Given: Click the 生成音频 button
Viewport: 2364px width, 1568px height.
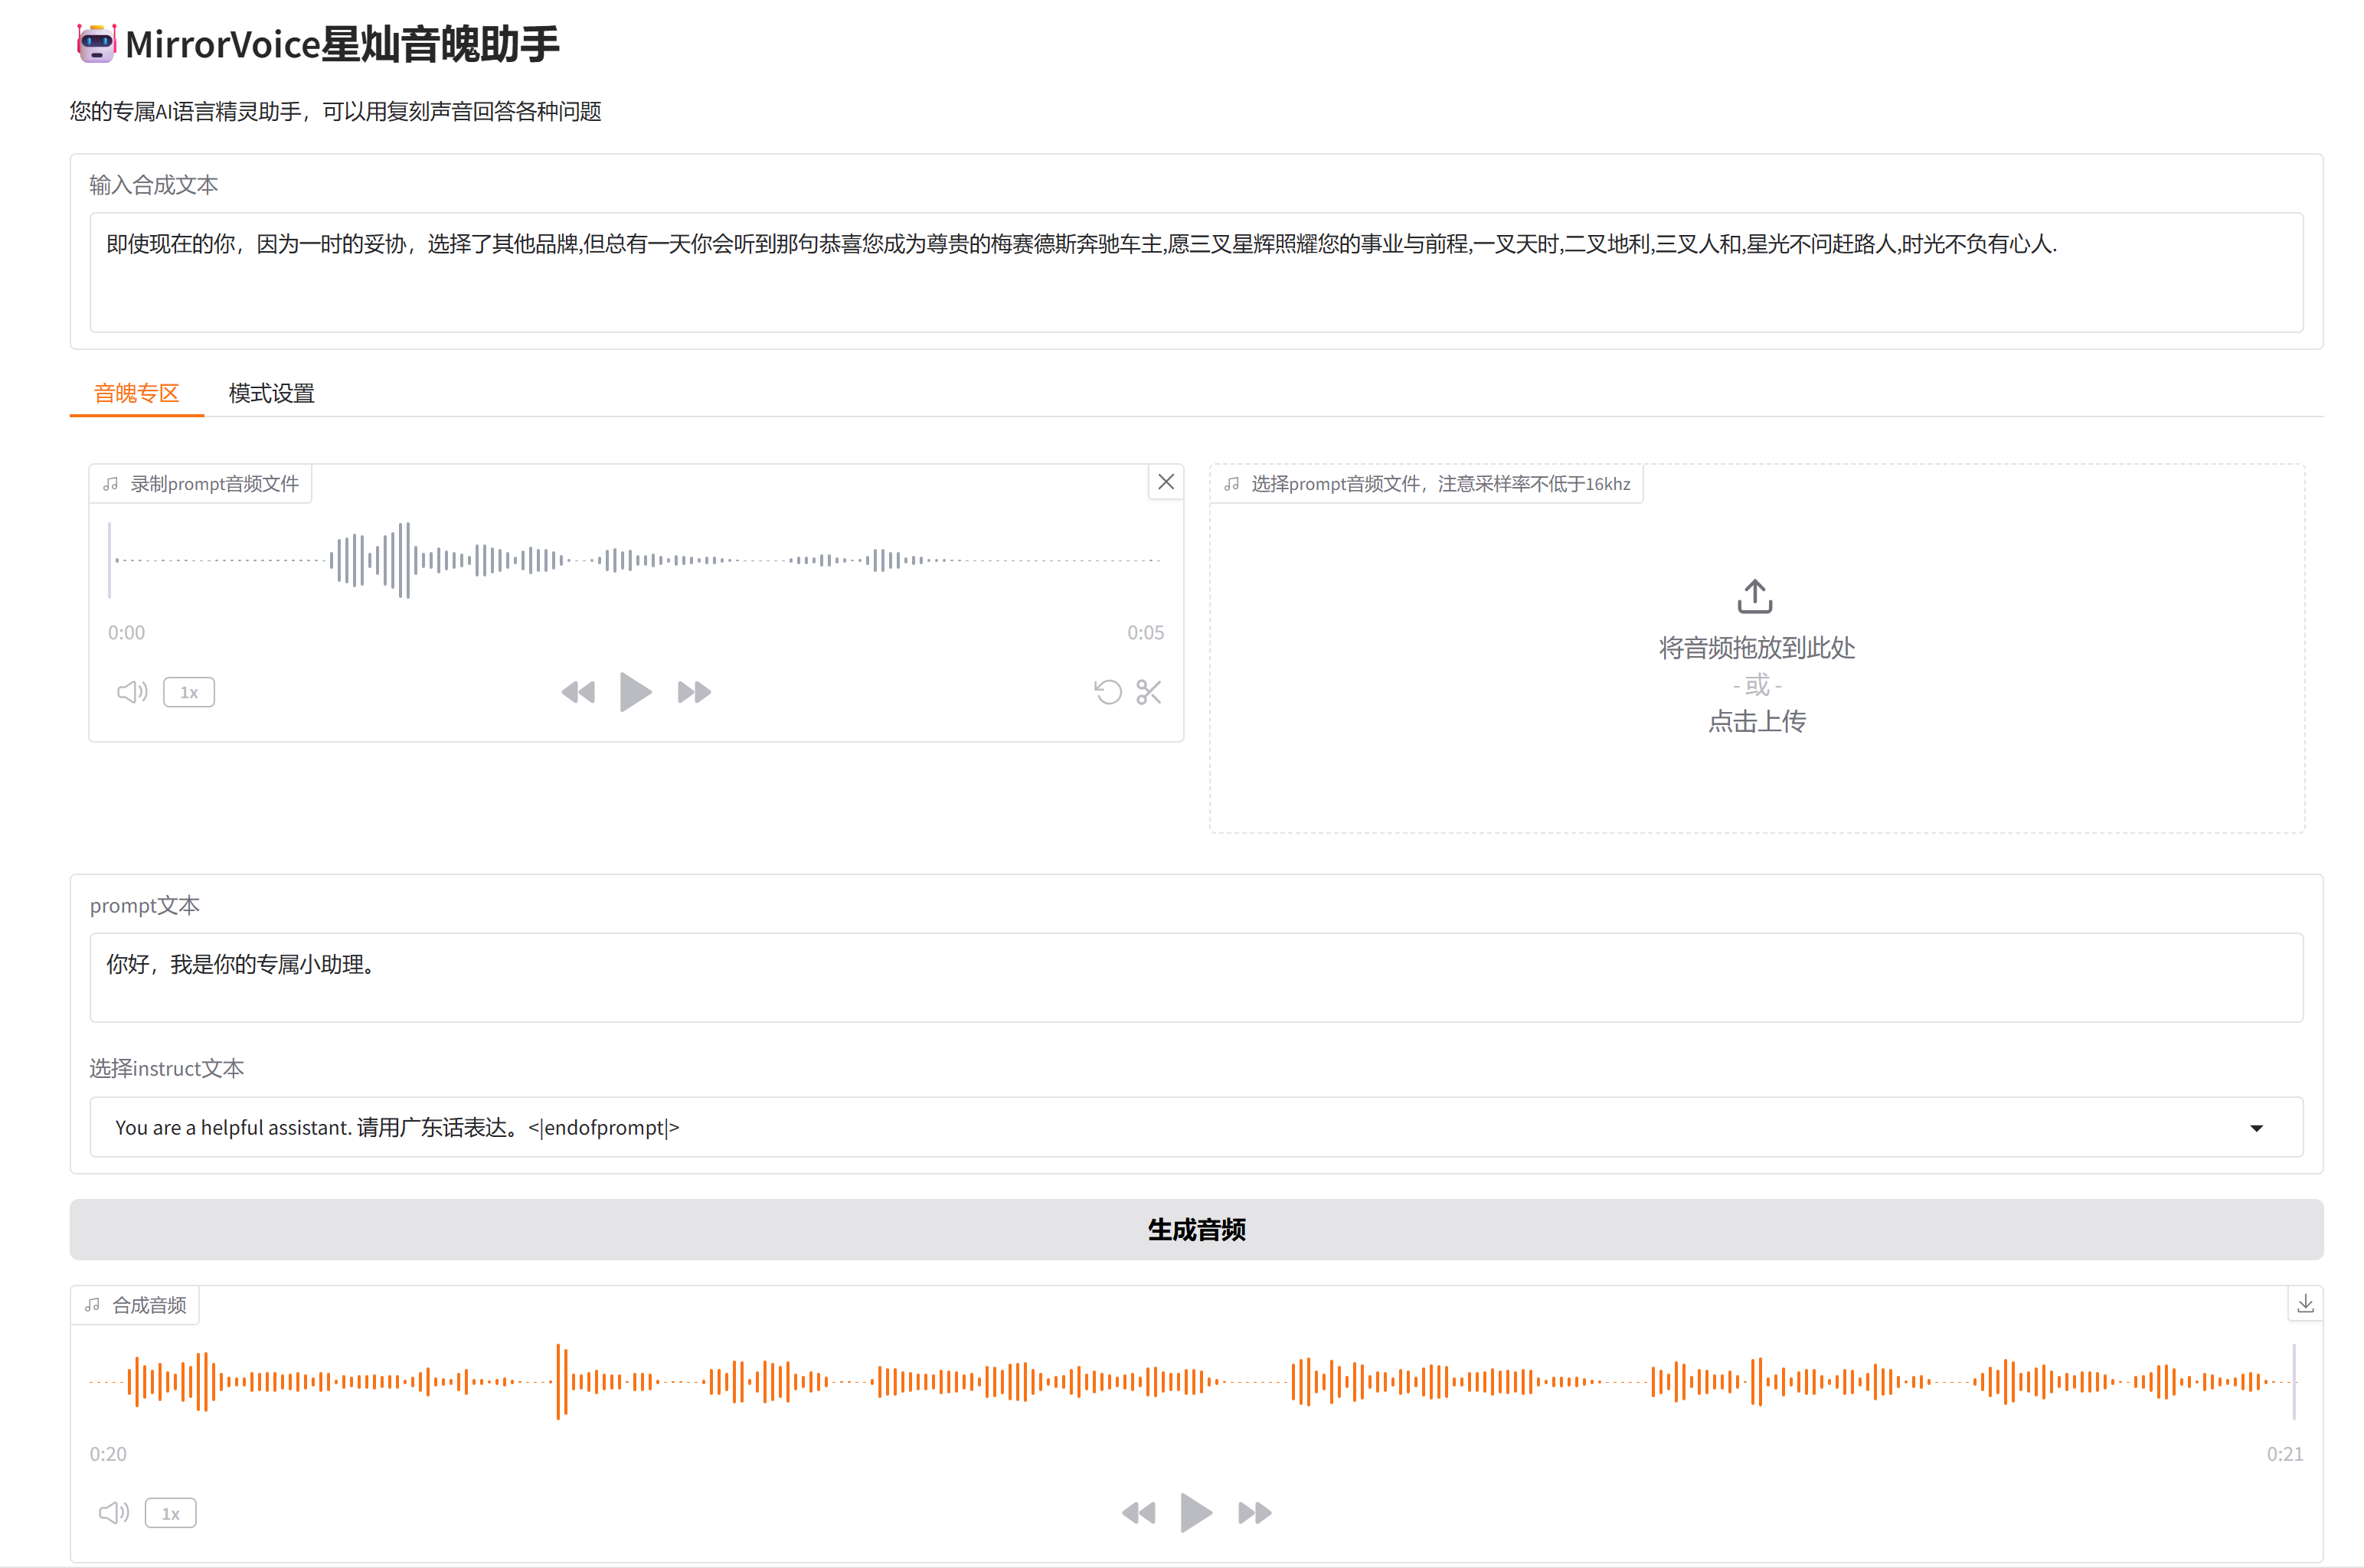Looking at the screenshot, I should 1196,1230.
